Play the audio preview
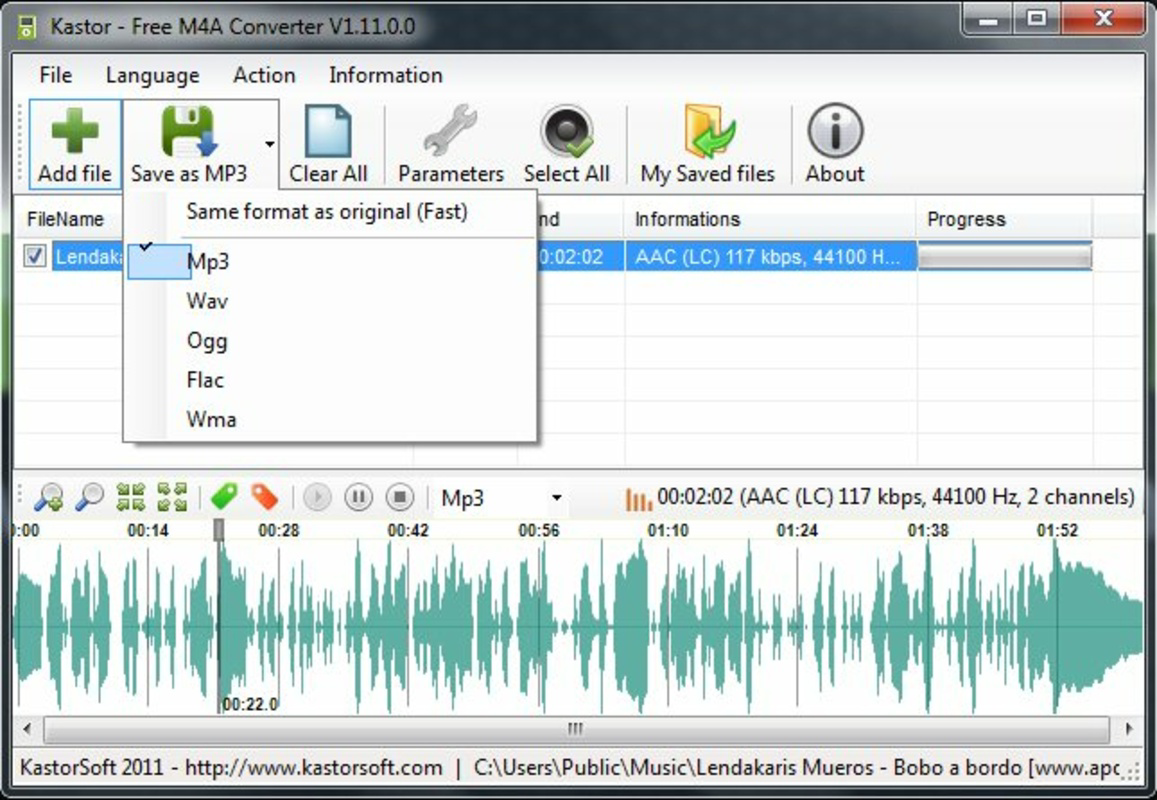1157x800 pixels. [x=317, y=497]
